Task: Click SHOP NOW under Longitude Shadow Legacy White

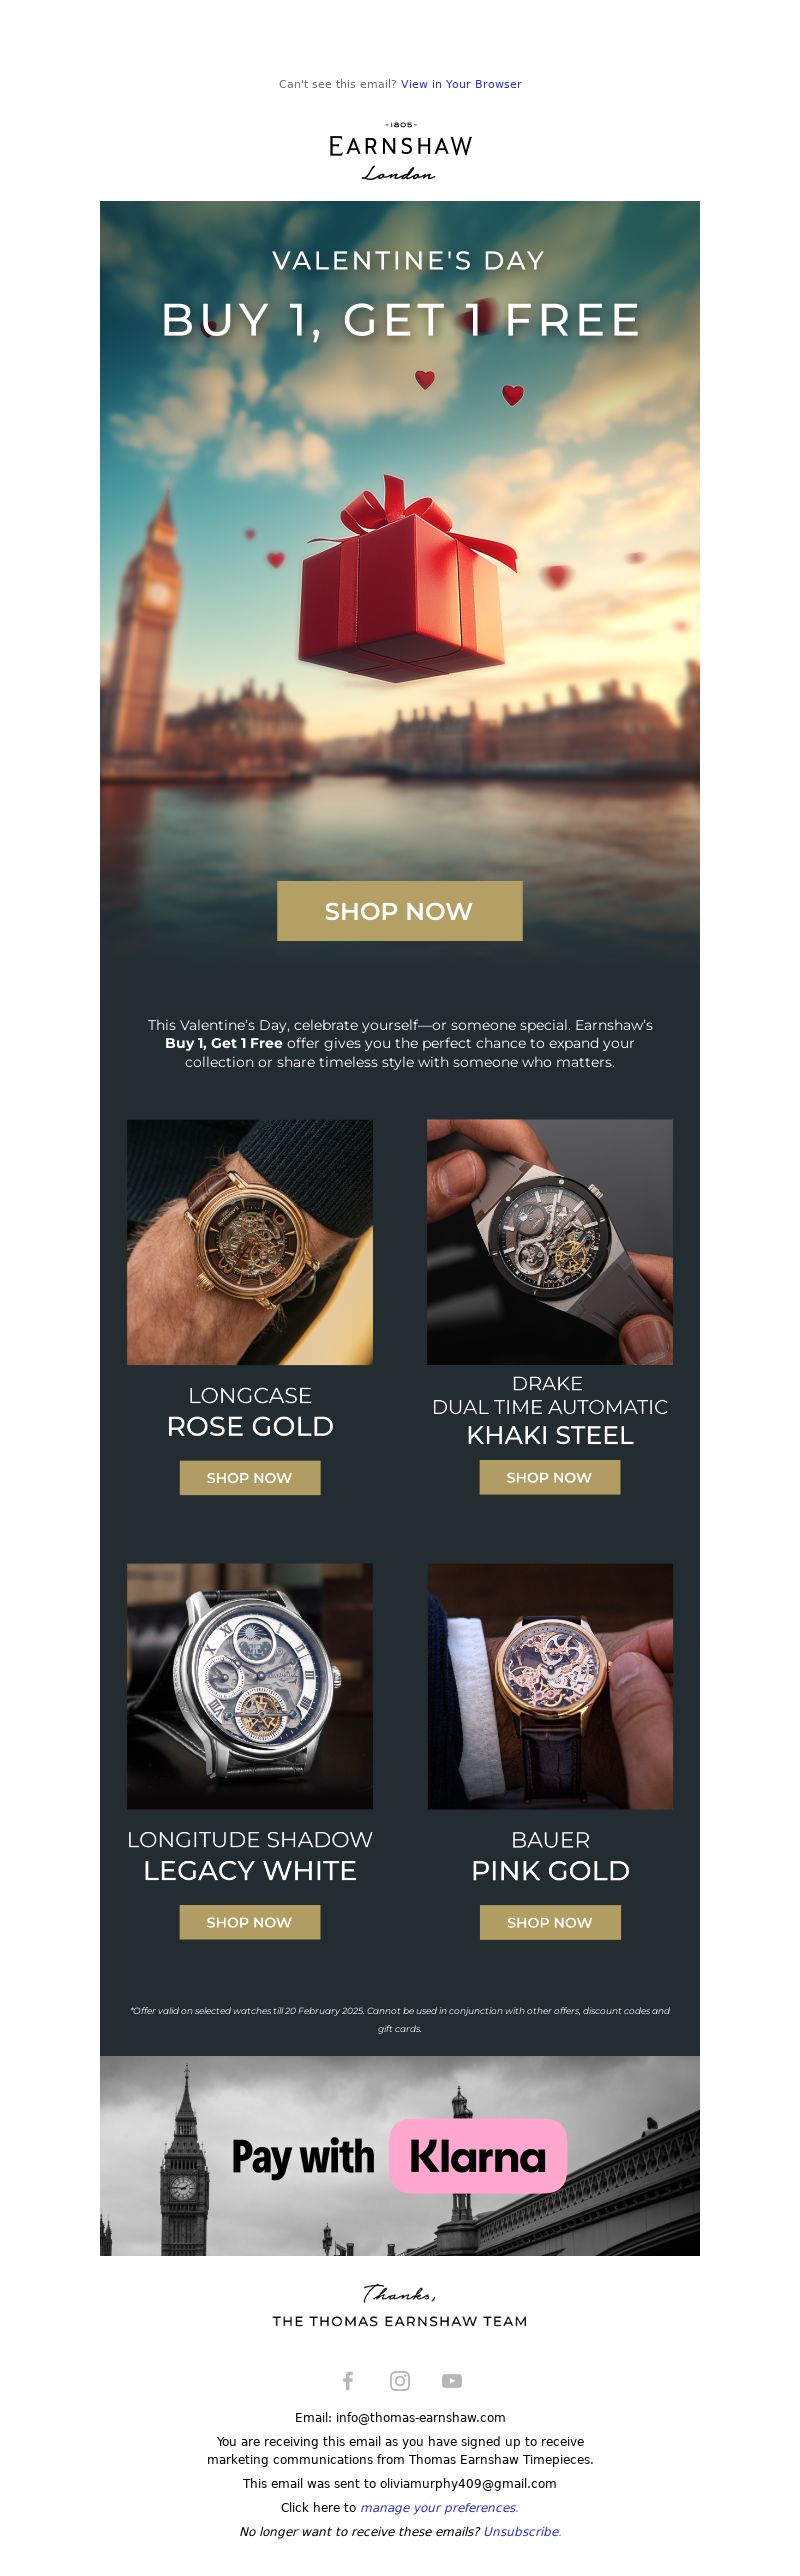Action: tap(250, 1922)
